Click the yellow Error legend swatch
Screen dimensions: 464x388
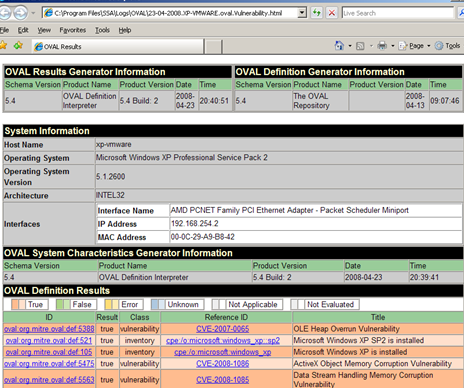111,304
